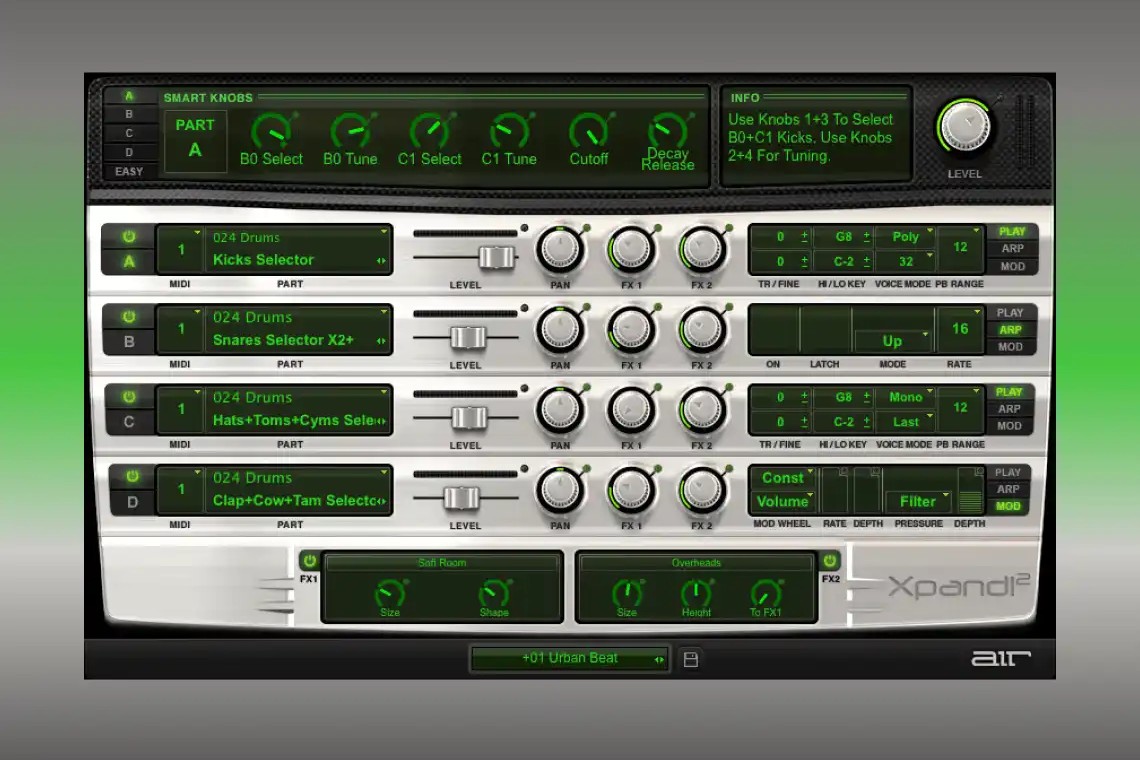The height and width of the screenshot is (760, 1140).
Task: Toggle the FX1 power button
Action: tap(310, 561)
